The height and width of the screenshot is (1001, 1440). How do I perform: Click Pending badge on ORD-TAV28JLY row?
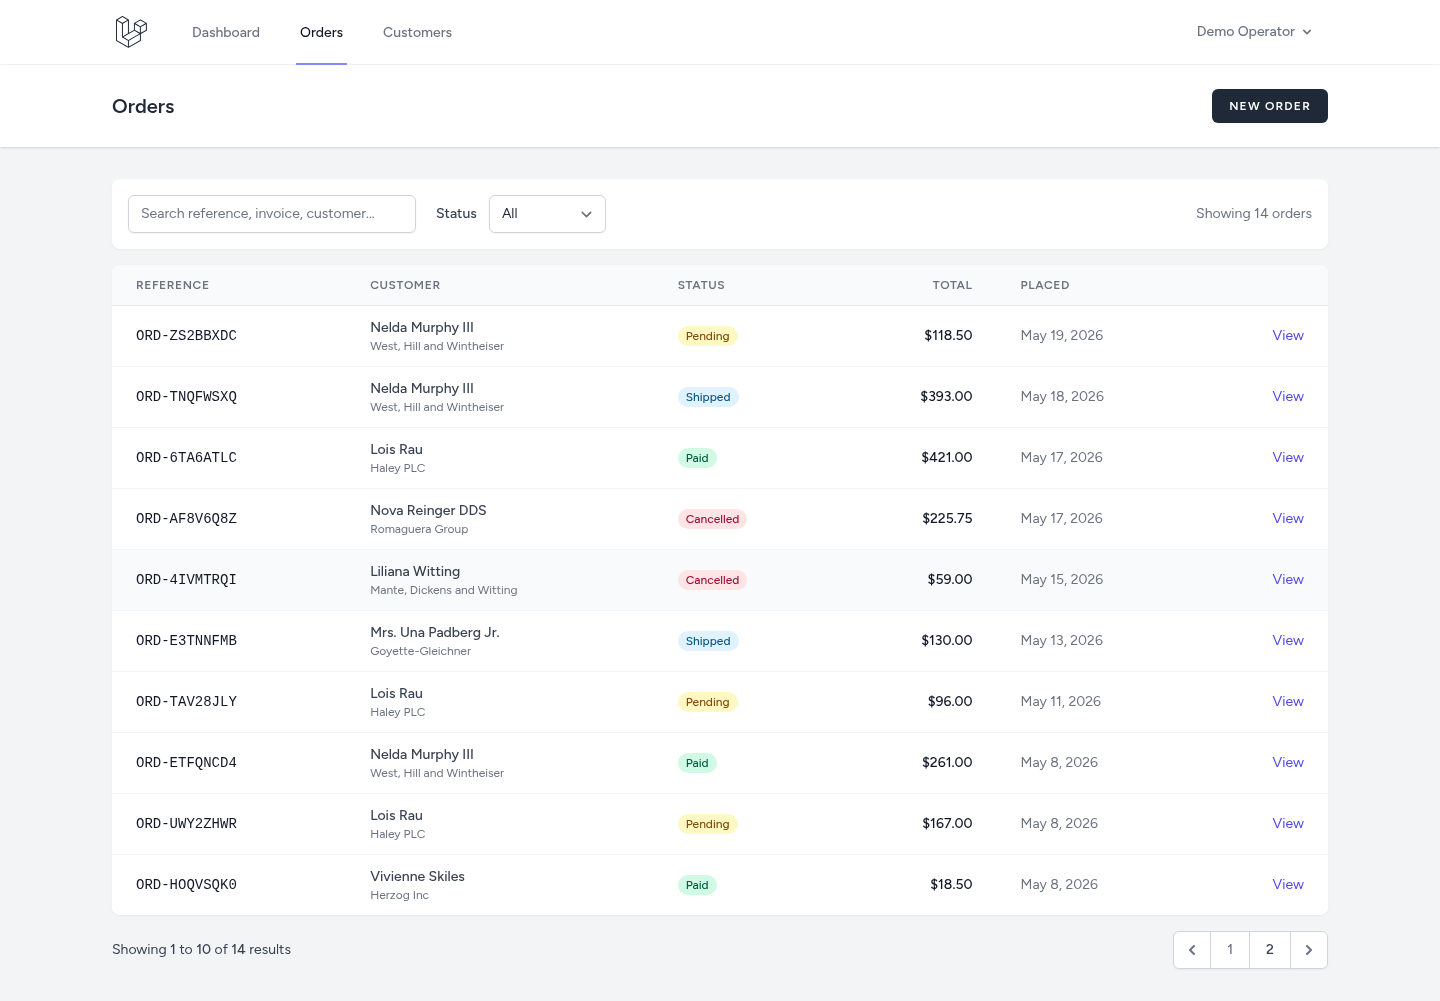707,702
